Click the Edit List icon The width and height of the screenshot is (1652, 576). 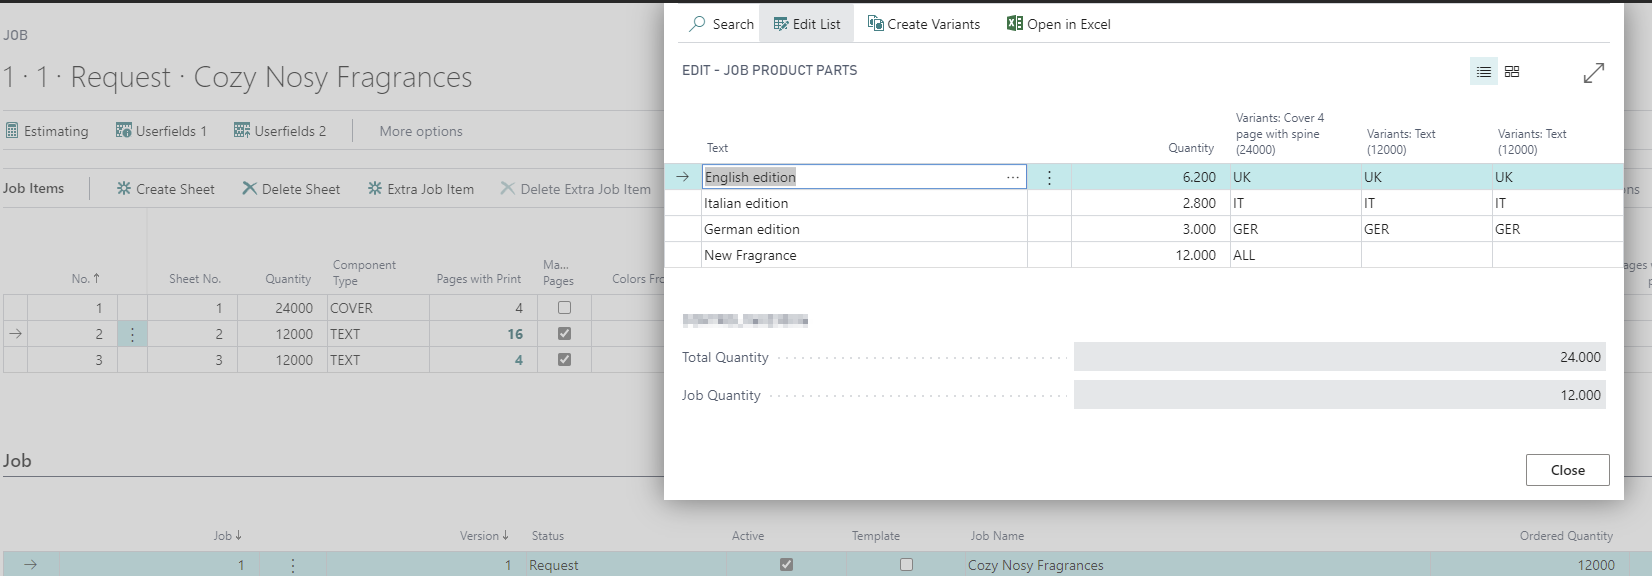[x=781, y=24]
